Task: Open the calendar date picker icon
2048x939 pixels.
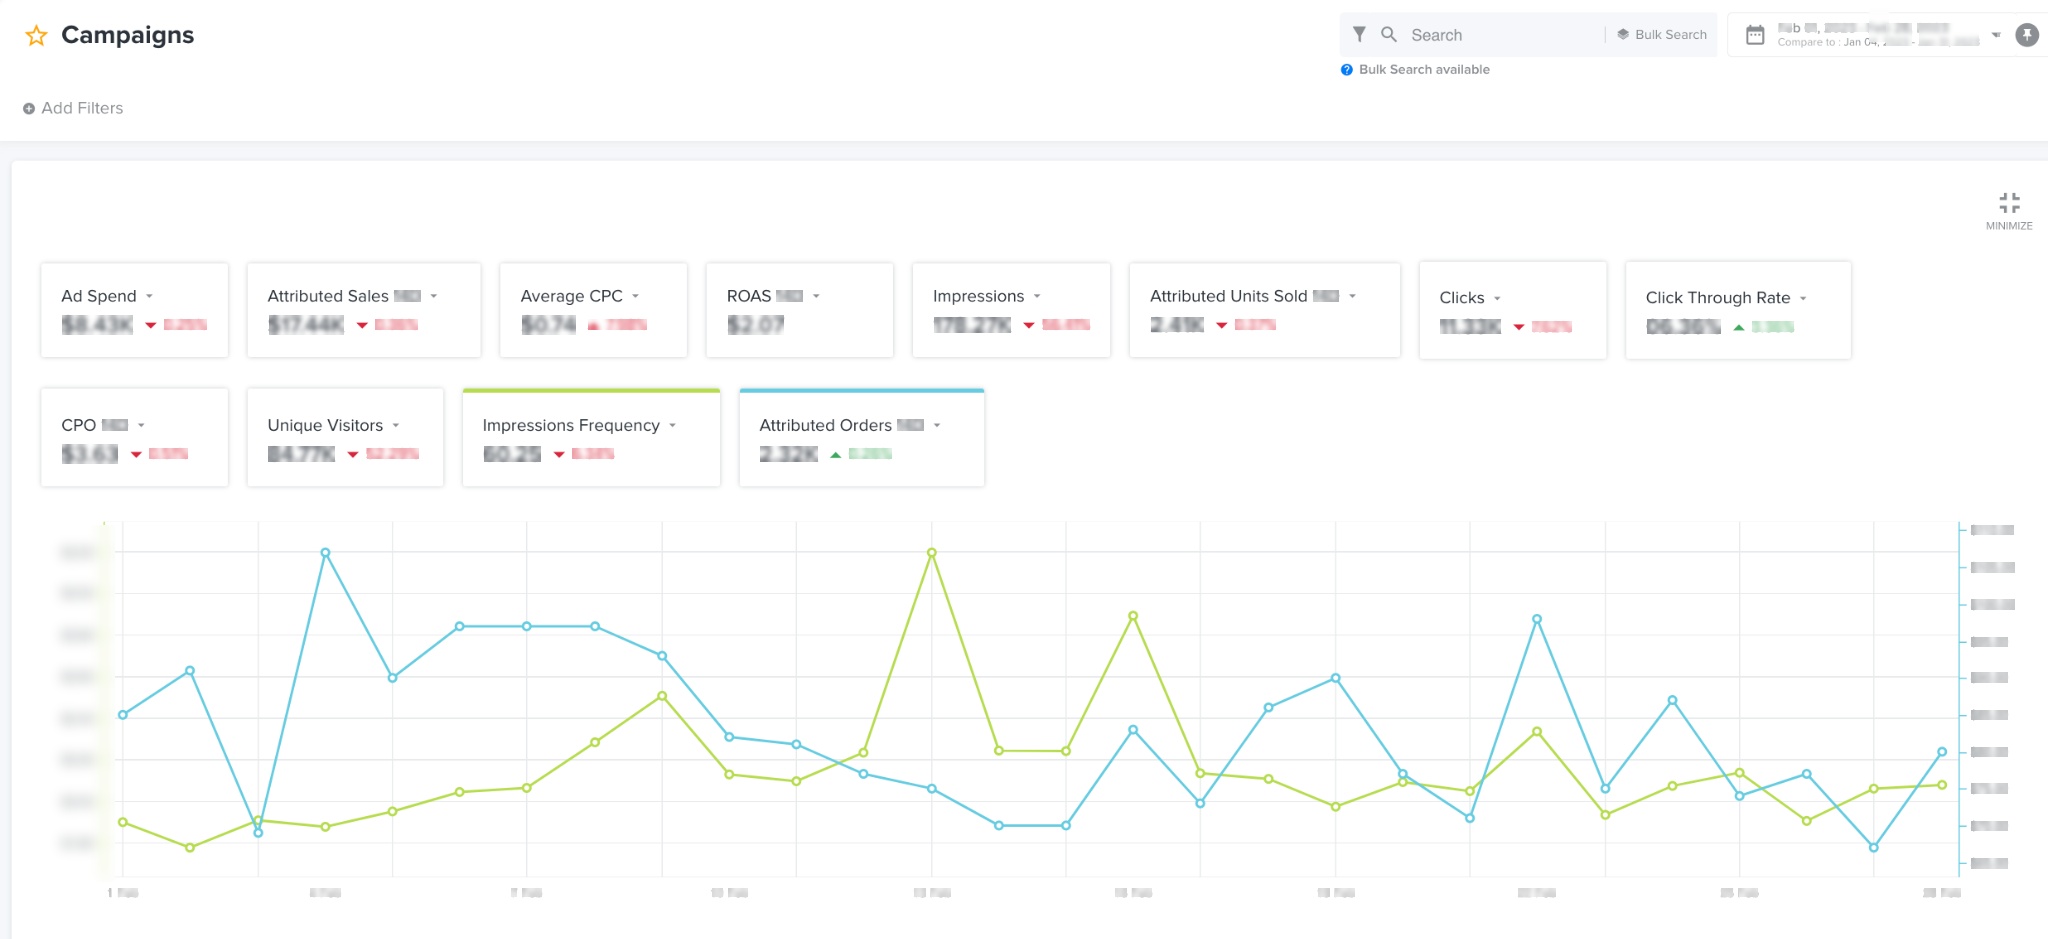Action: click(1755, 35)
